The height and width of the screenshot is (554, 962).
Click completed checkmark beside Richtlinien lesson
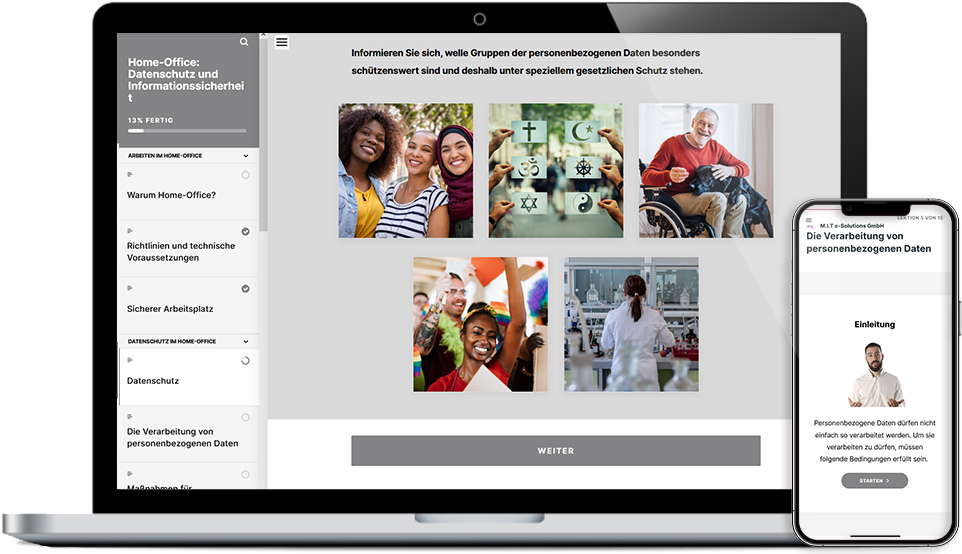click(x=245, y=231)
